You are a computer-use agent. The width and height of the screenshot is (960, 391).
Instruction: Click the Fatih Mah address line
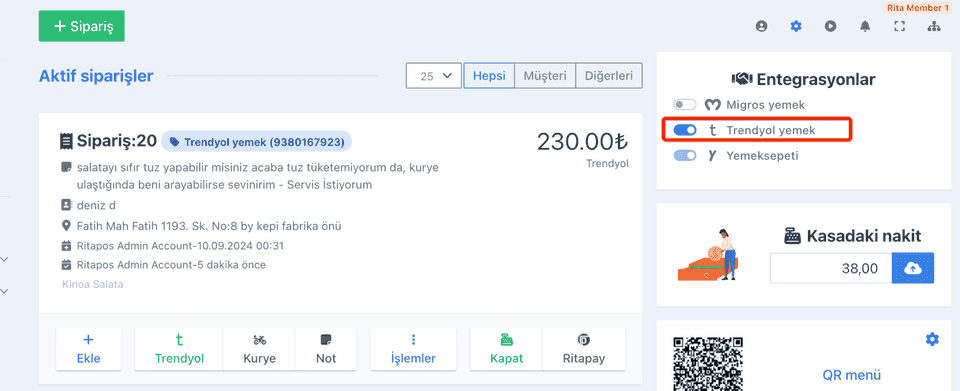tap(209, 226)
